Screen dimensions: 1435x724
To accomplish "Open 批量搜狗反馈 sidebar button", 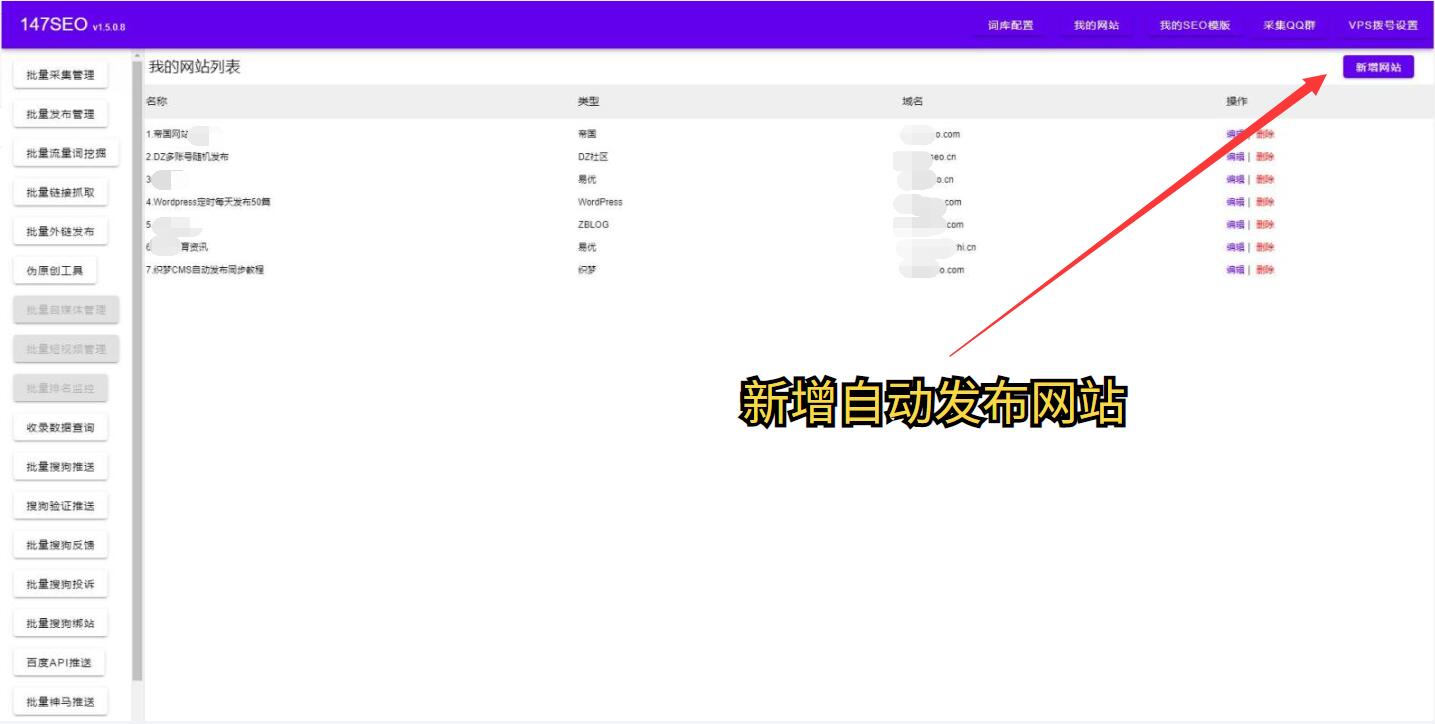I will pyautogui.click(x=60, y=545).
